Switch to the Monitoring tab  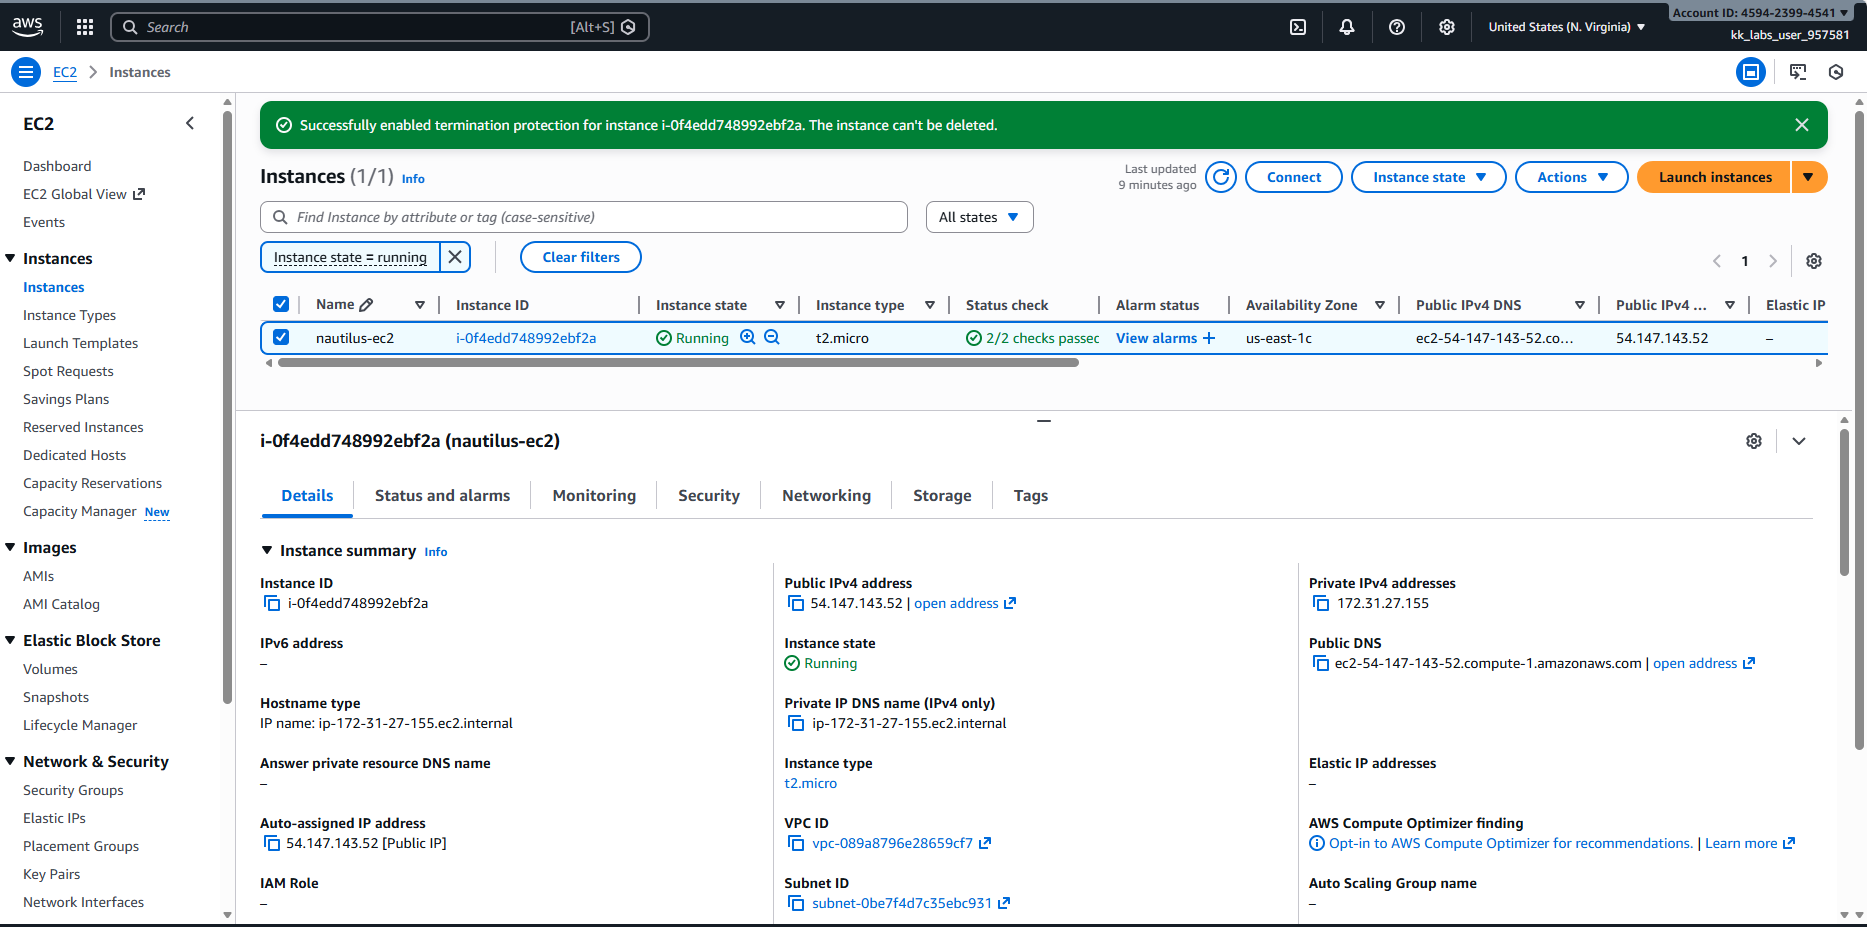[x=594, y=495]
